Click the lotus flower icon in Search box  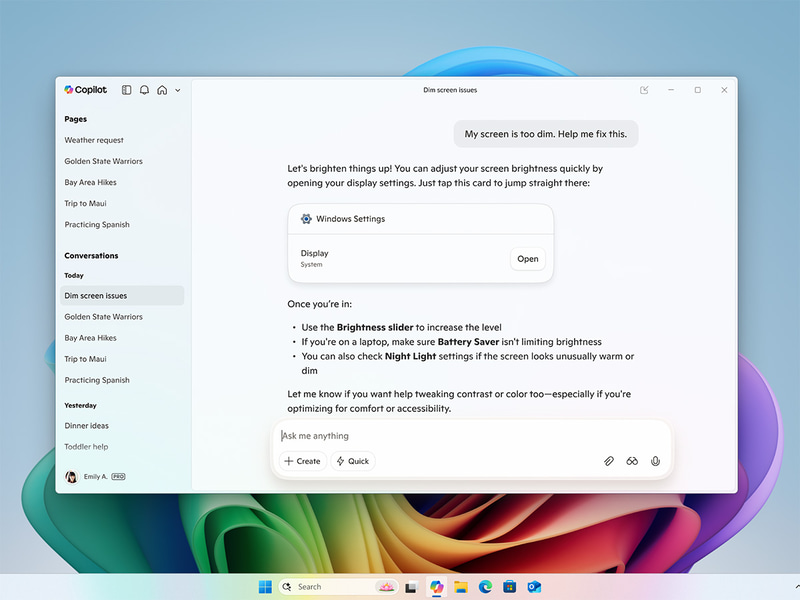click(386, 587)
